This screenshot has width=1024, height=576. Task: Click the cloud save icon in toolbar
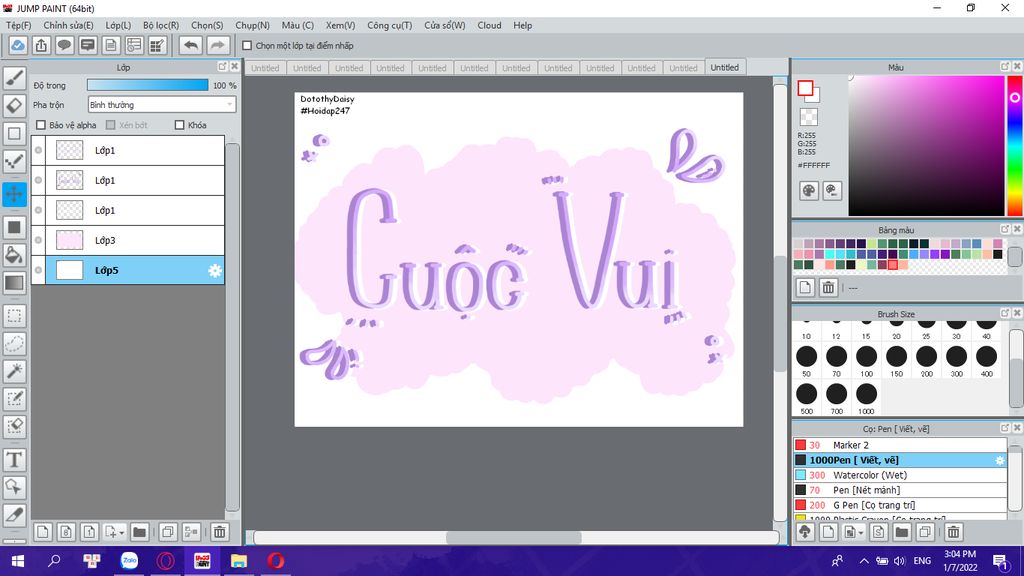18,45
